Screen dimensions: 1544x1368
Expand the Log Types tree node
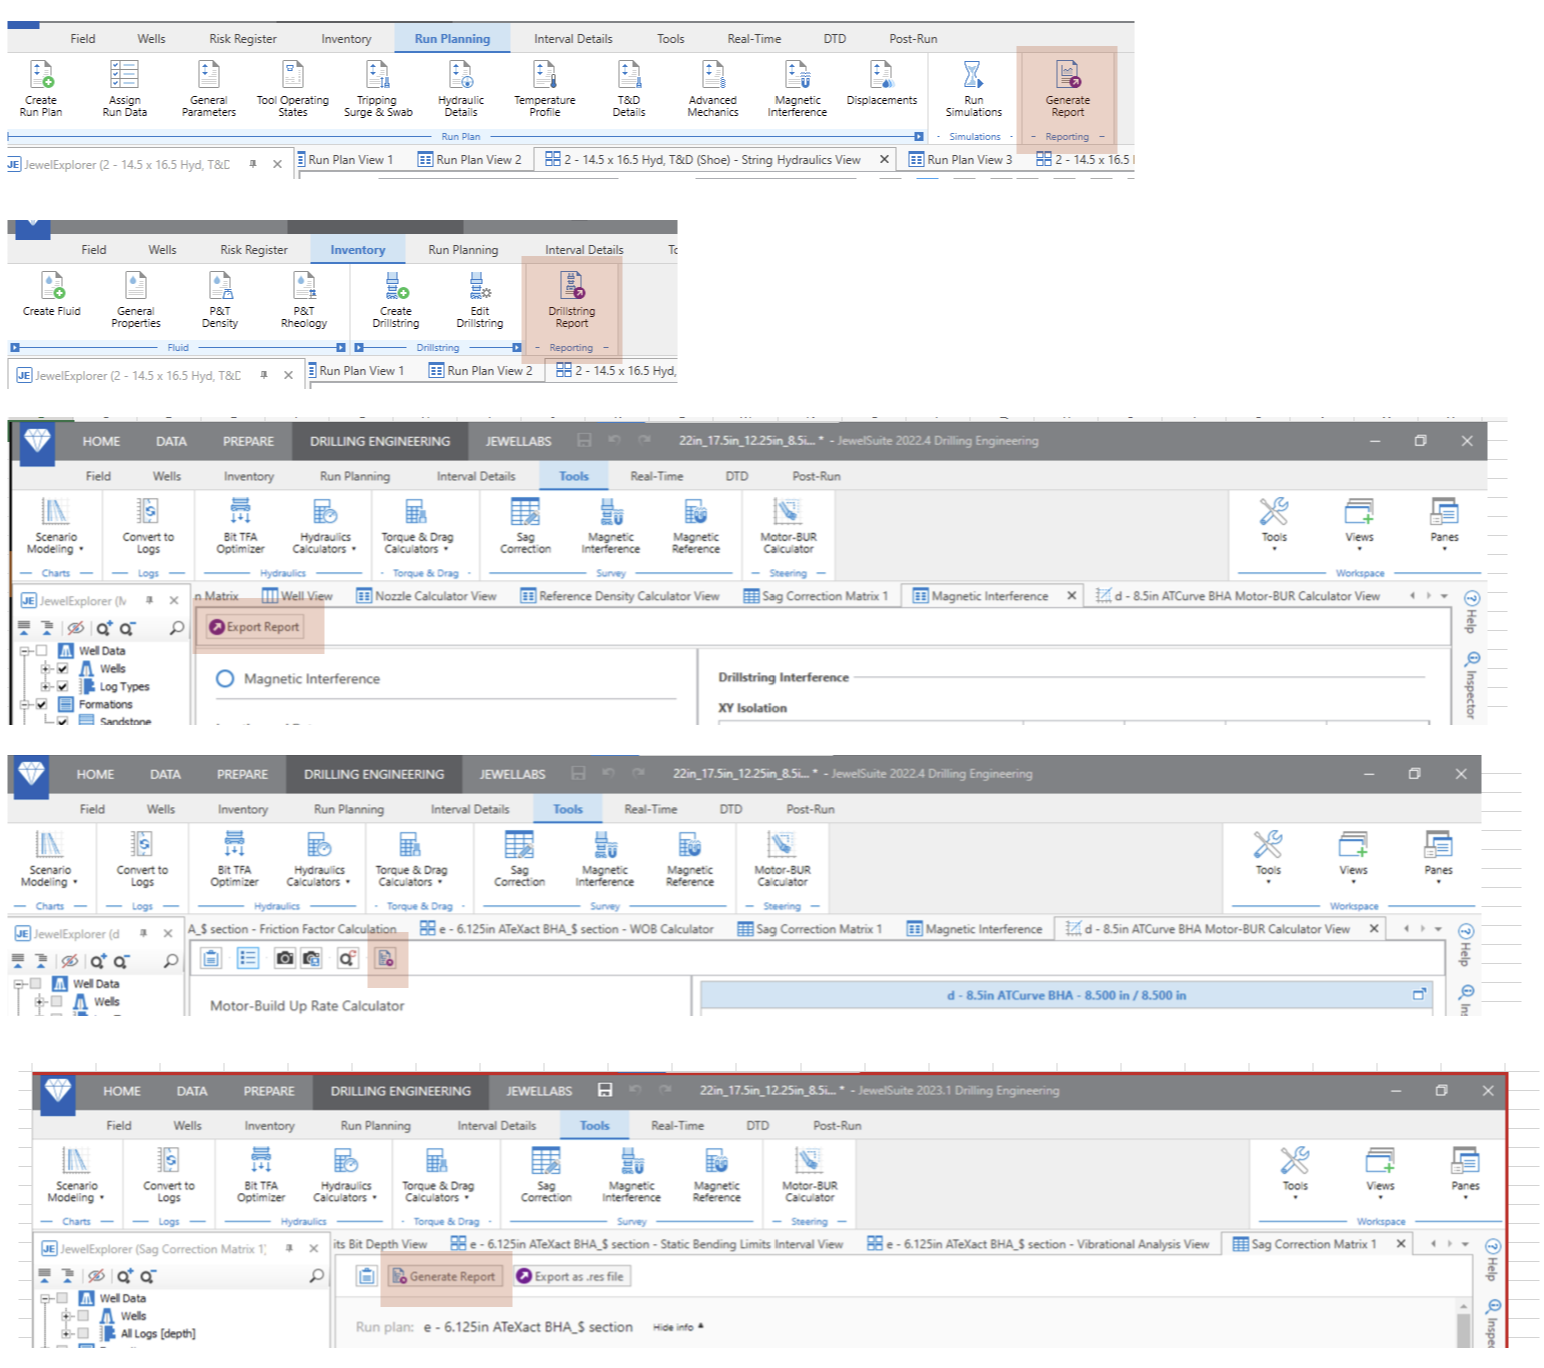(x=45, y=687)
